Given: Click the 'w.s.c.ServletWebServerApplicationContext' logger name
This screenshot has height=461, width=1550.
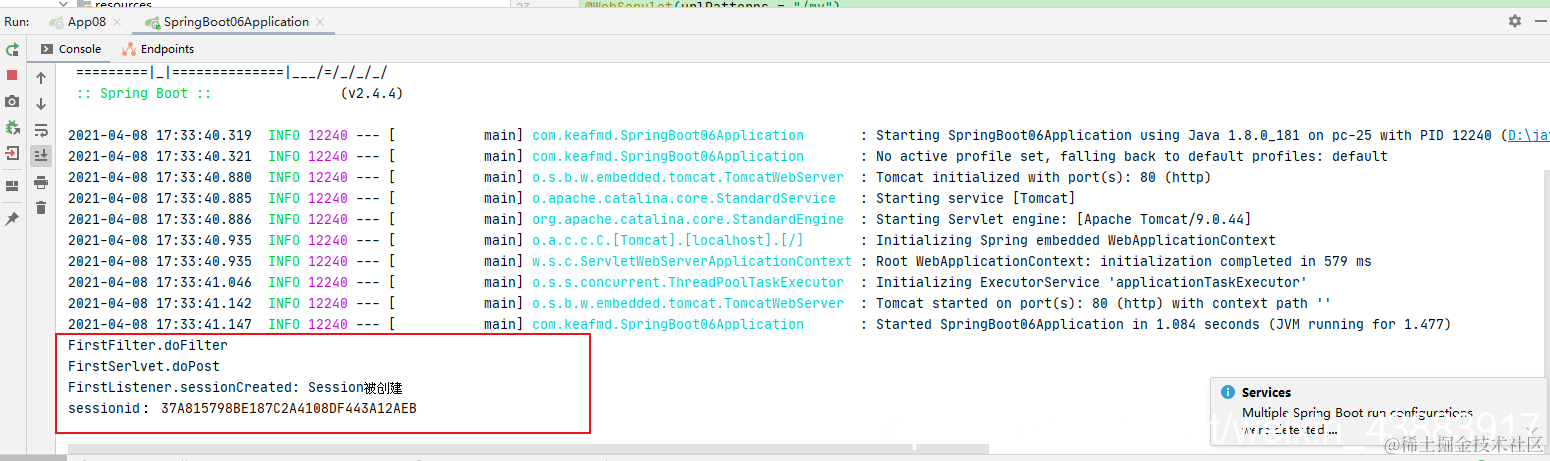Looking at the screenshot, I should pyautogui.click(x=691, y=261).
